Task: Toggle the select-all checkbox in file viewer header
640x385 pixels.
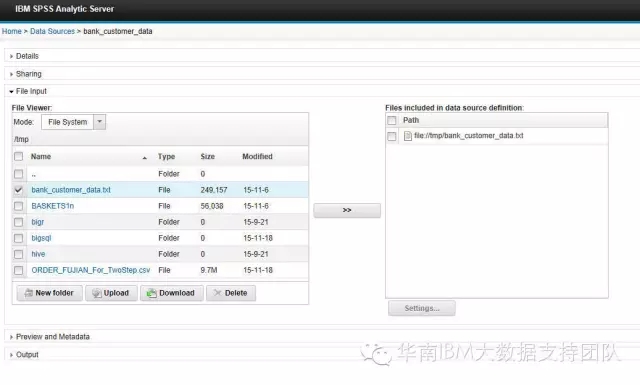Action: click(18, 156)
